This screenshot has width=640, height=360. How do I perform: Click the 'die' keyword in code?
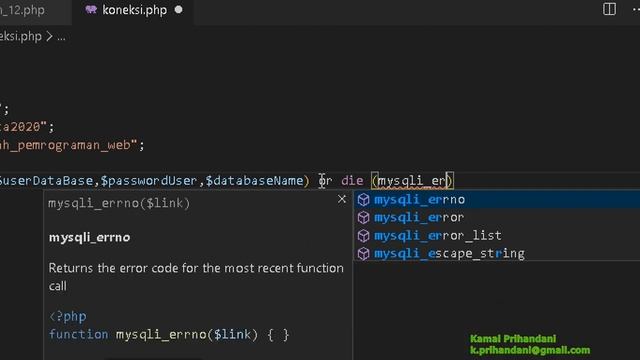point(352,181)
